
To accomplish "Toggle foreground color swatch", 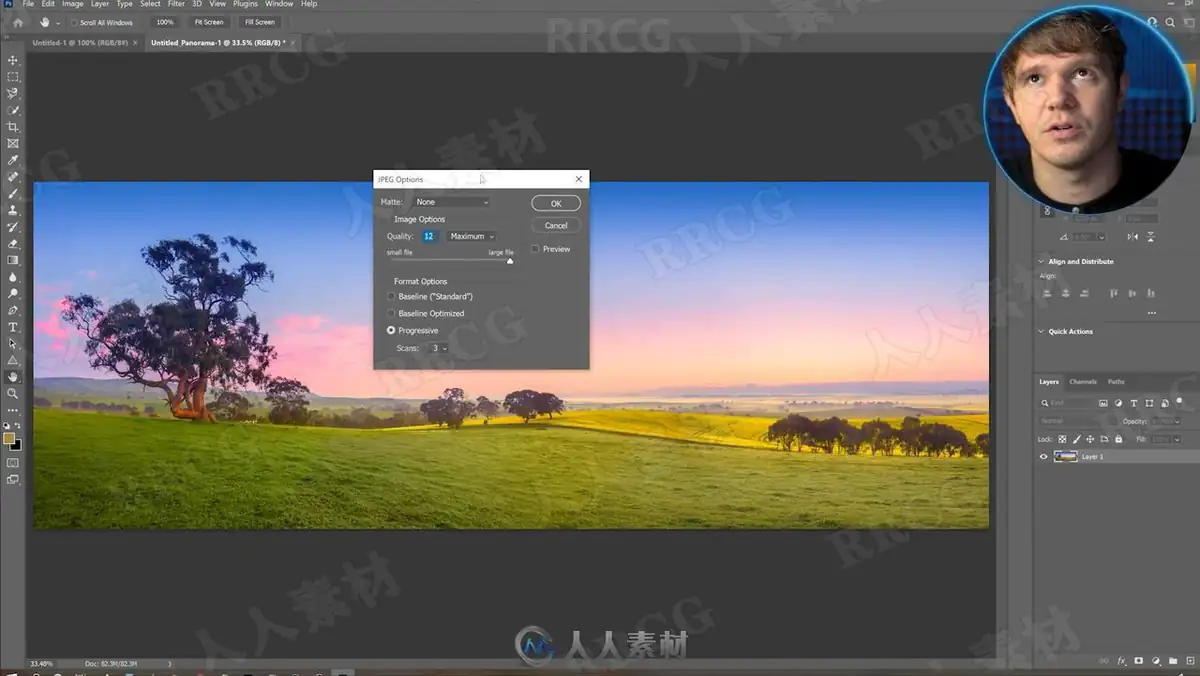I will pos(9,438).
